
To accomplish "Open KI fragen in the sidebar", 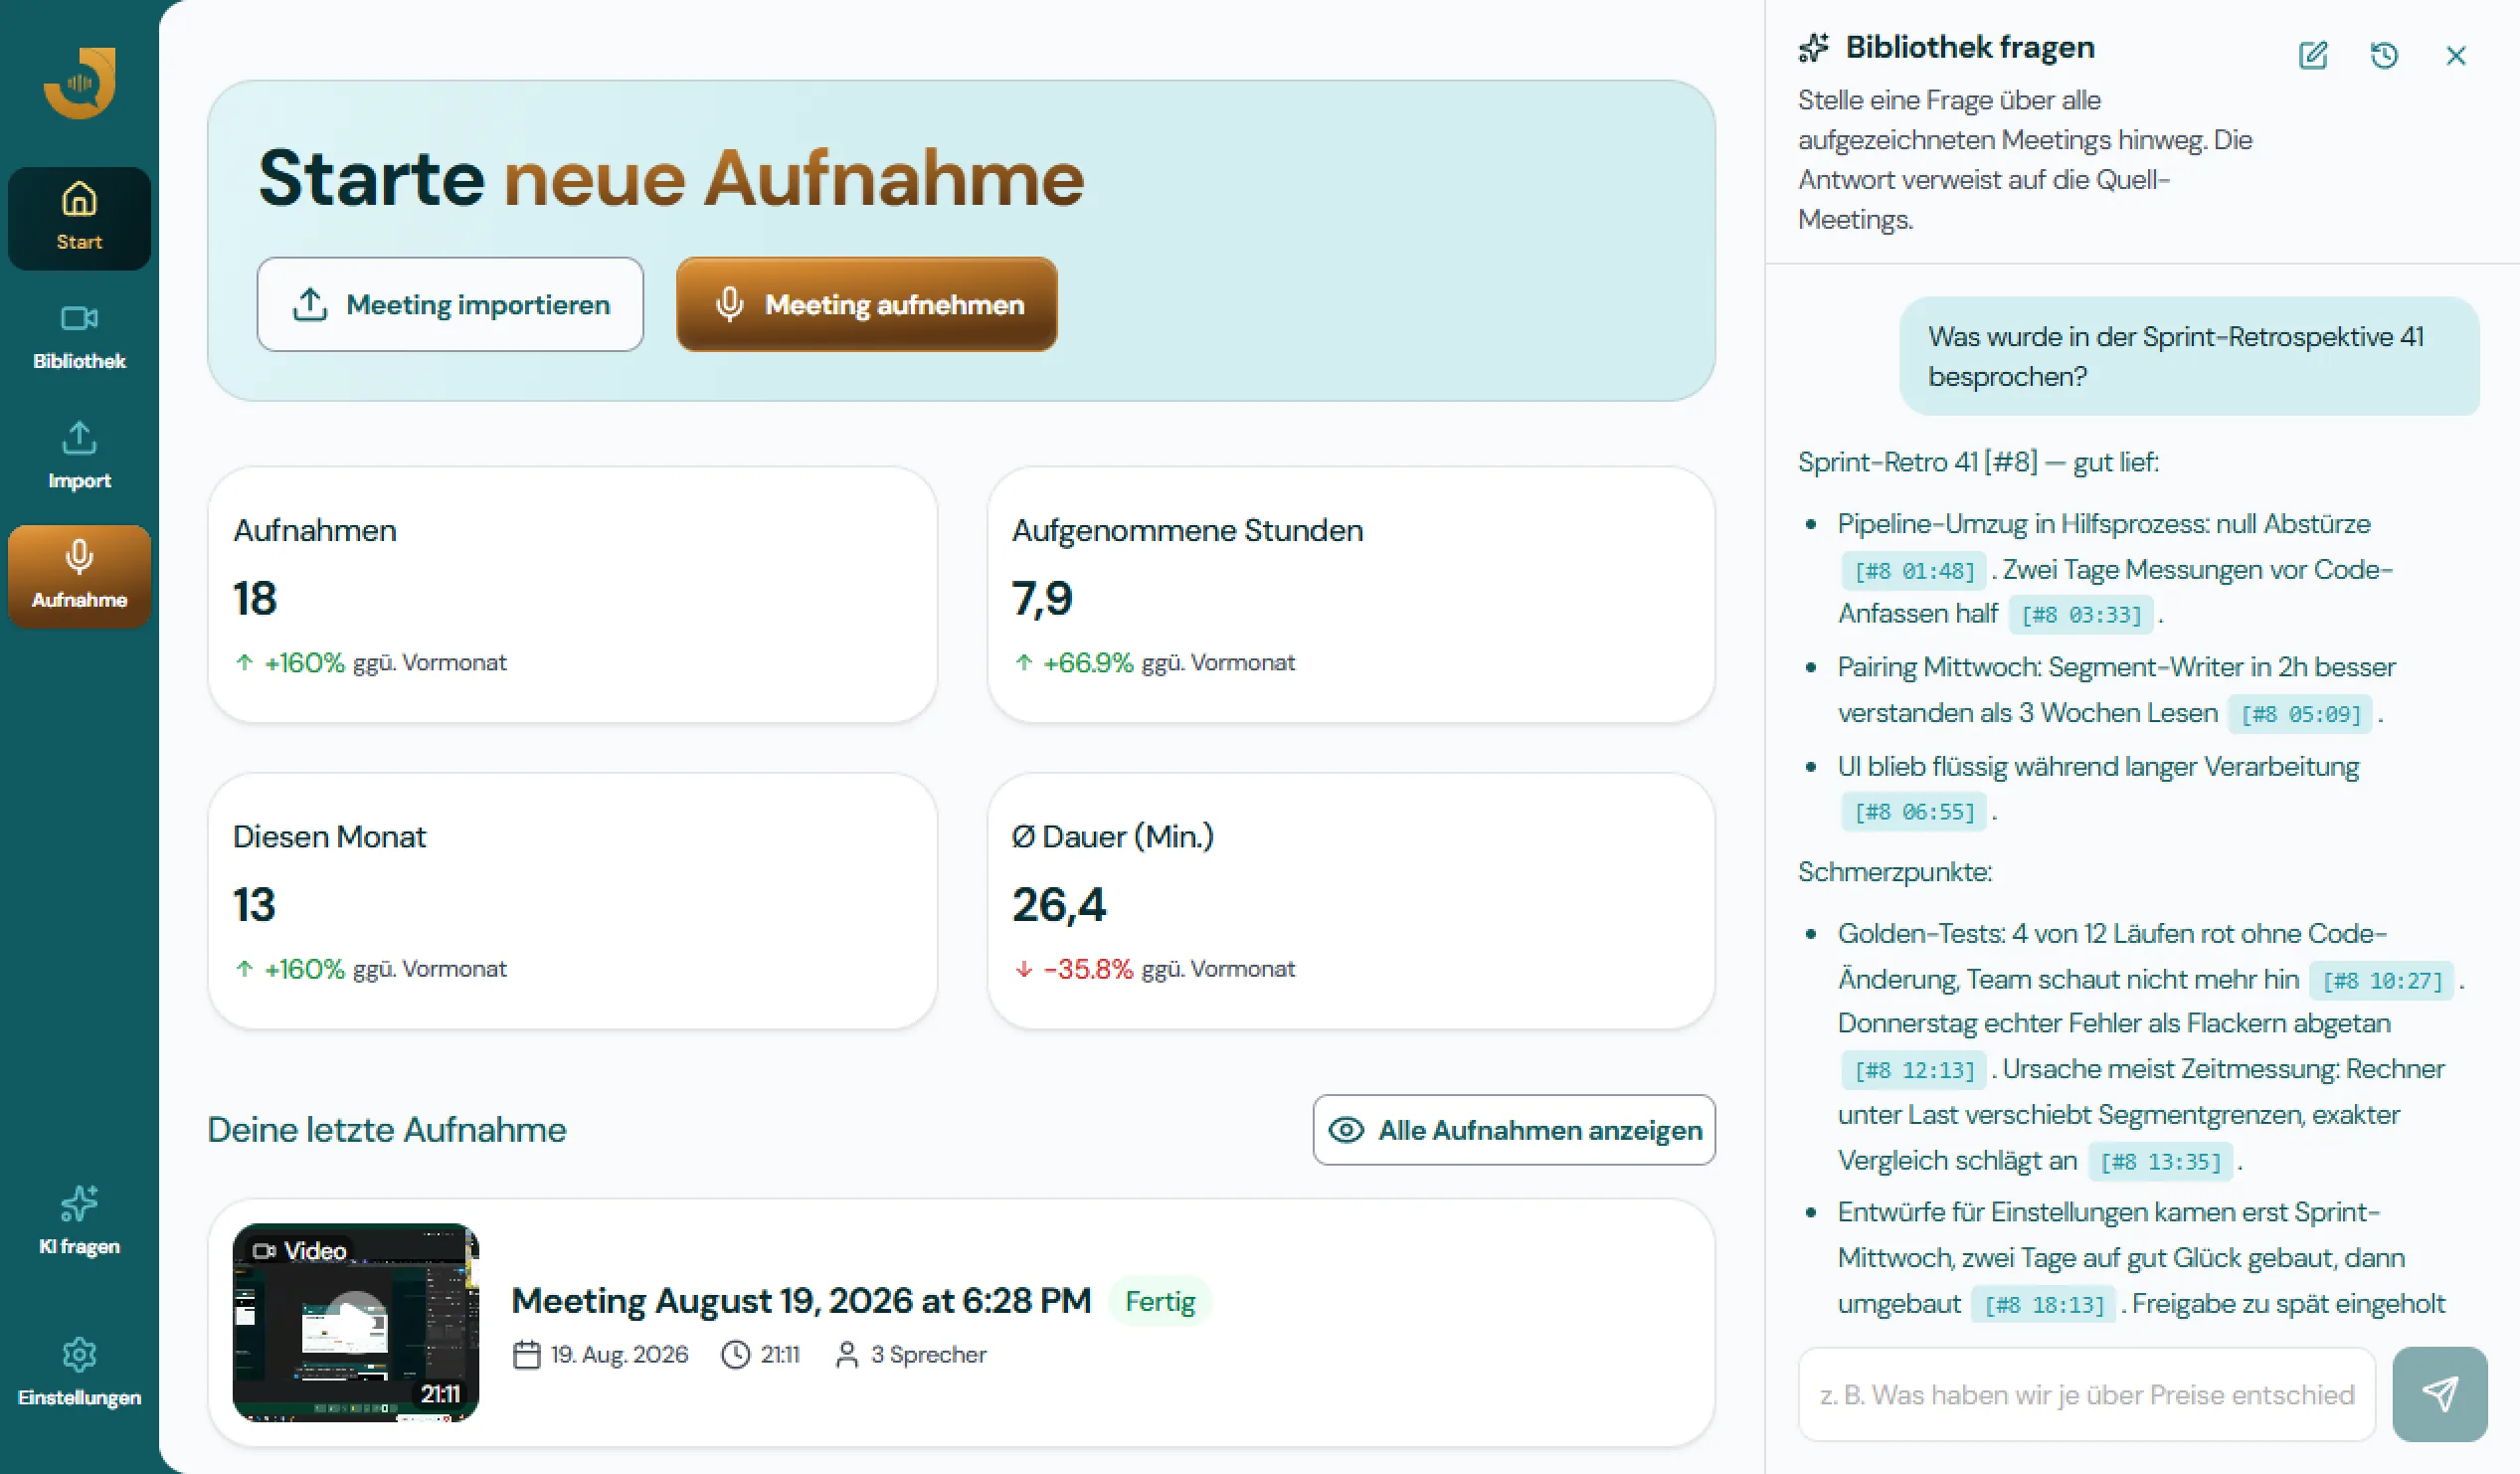I will click(79, 1221).
